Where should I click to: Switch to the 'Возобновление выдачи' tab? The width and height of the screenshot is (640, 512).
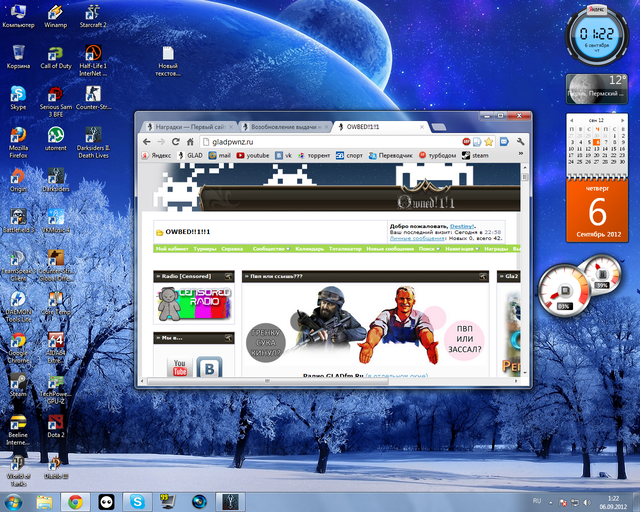[284, 126]
